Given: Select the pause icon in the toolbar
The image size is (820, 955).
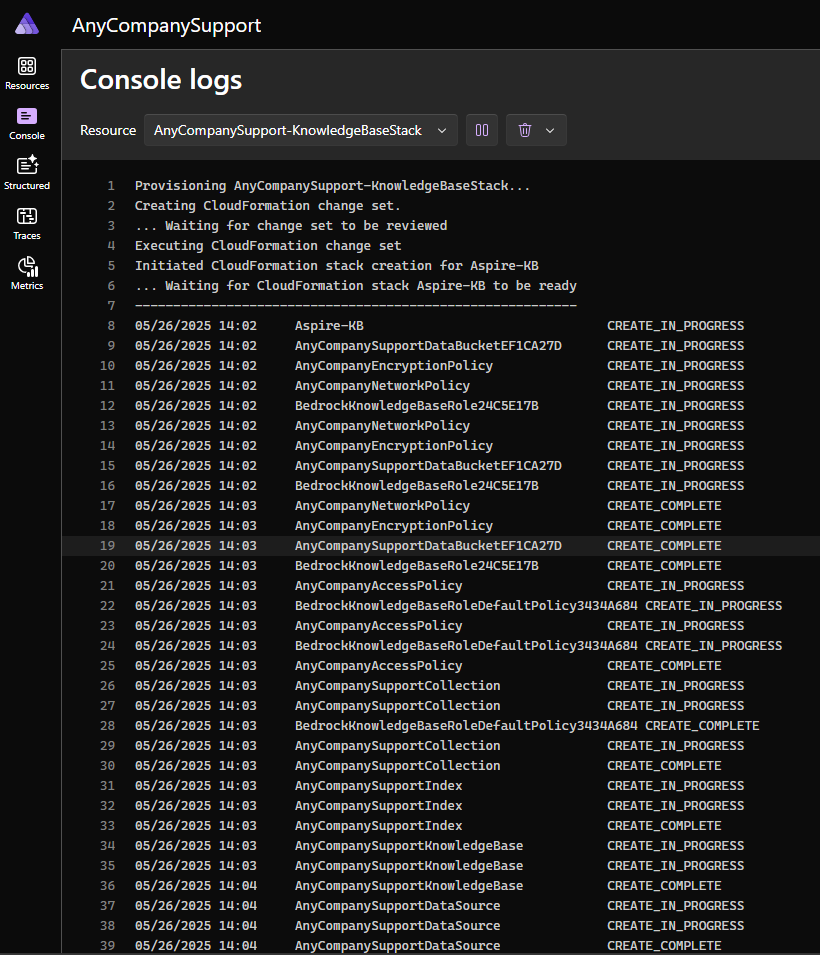Looking at the screenshot, I should (481, 129).
